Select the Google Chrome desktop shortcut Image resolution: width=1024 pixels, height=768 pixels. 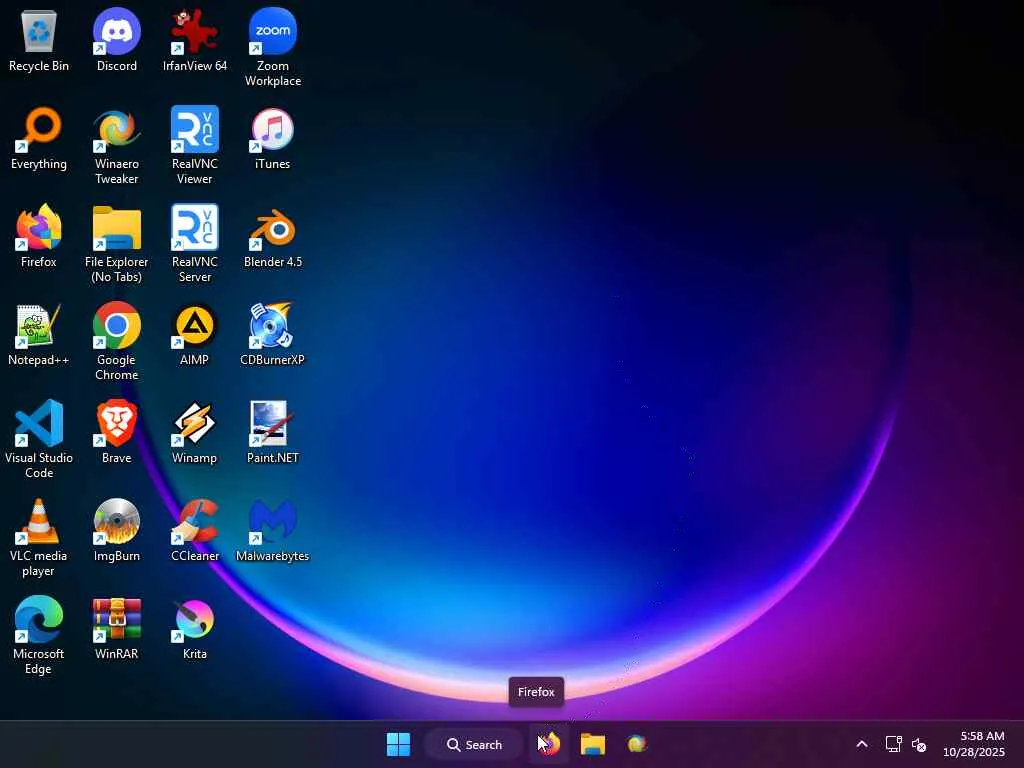tap(117, 342)
